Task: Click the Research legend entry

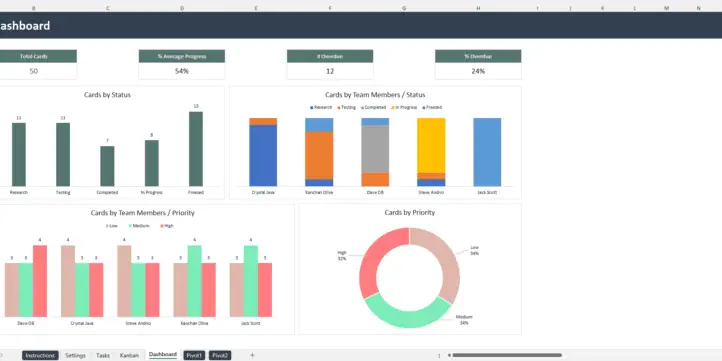Action: 320,107
